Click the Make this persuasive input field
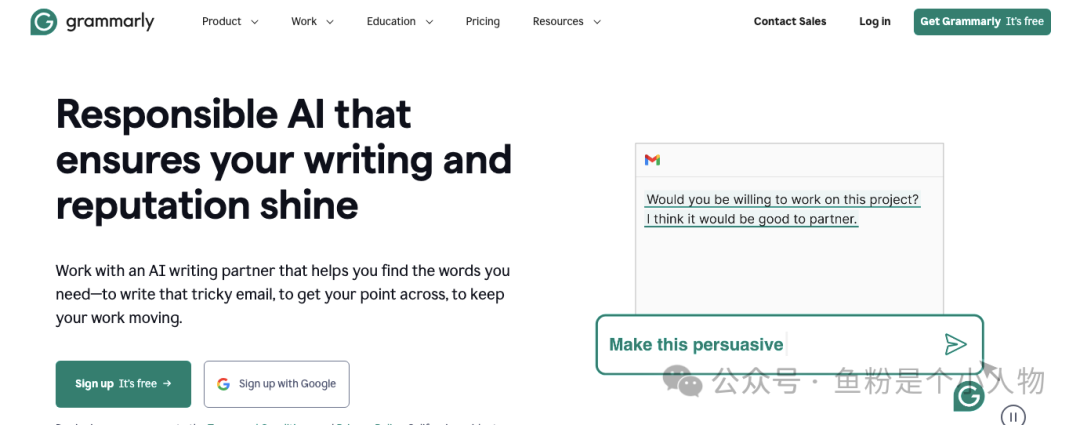 point(789,344)
